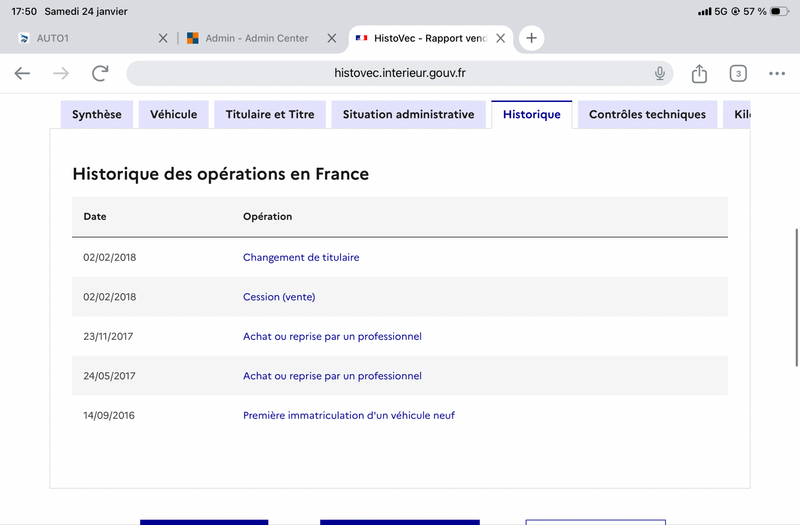Tap the browser back arrow
Screen dimensions: 800x525
(x=22, y=73)
